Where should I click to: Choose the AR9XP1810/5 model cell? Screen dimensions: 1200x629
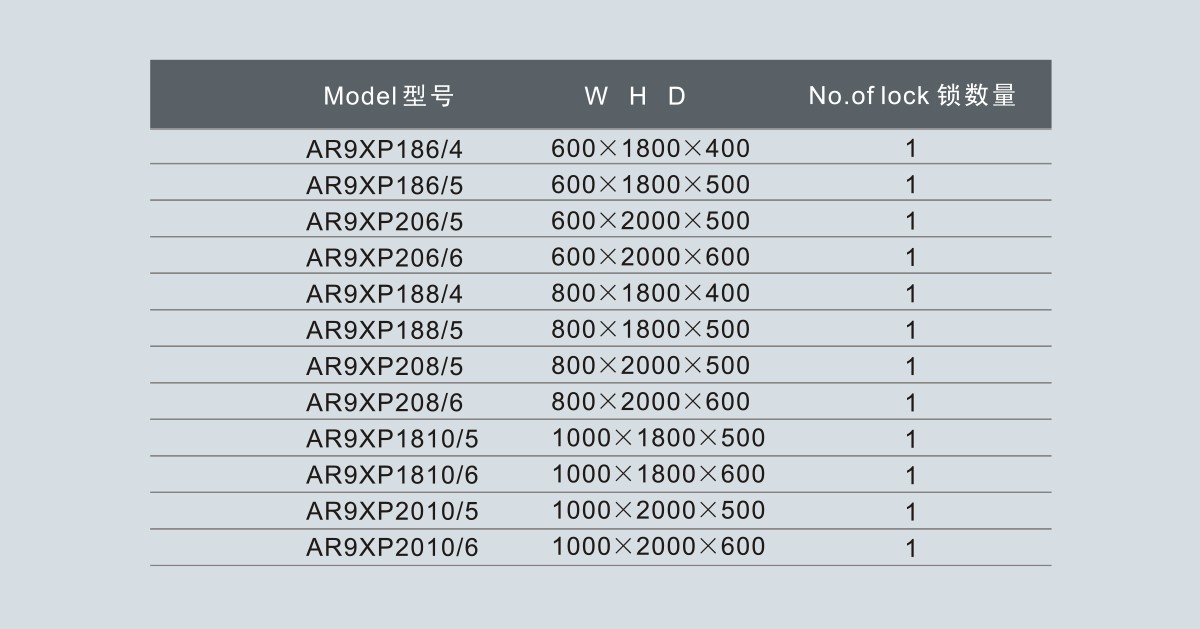click(x=392, y=439)
